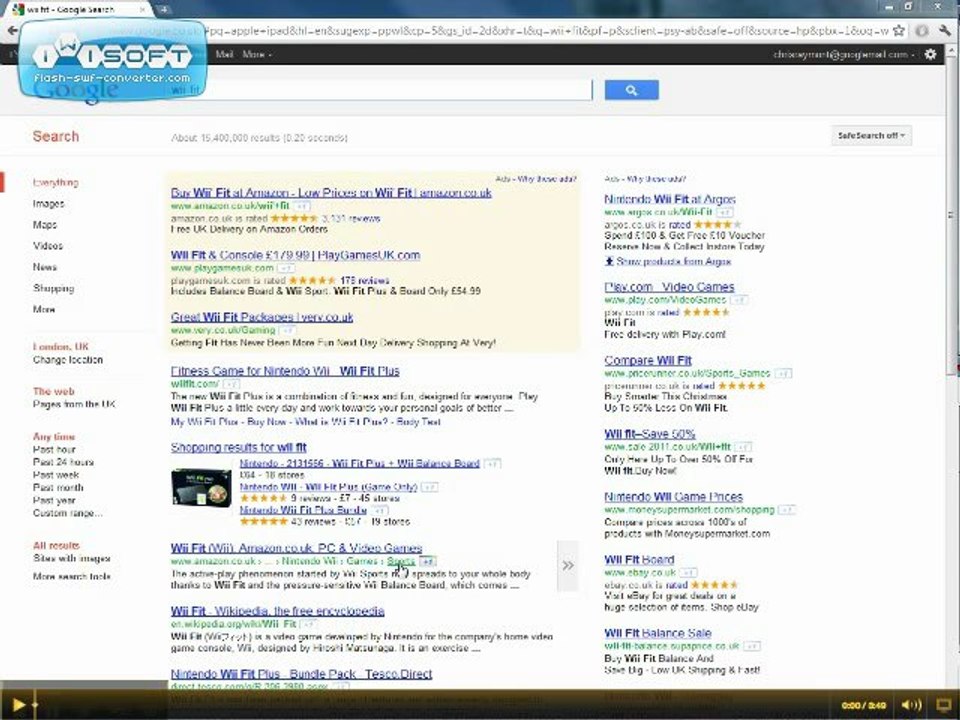Image resolution: width=960 pixels, height=720 pixels.
Task: Toggle fullscreen icon in video bar
Action: [x=944, y=705]
